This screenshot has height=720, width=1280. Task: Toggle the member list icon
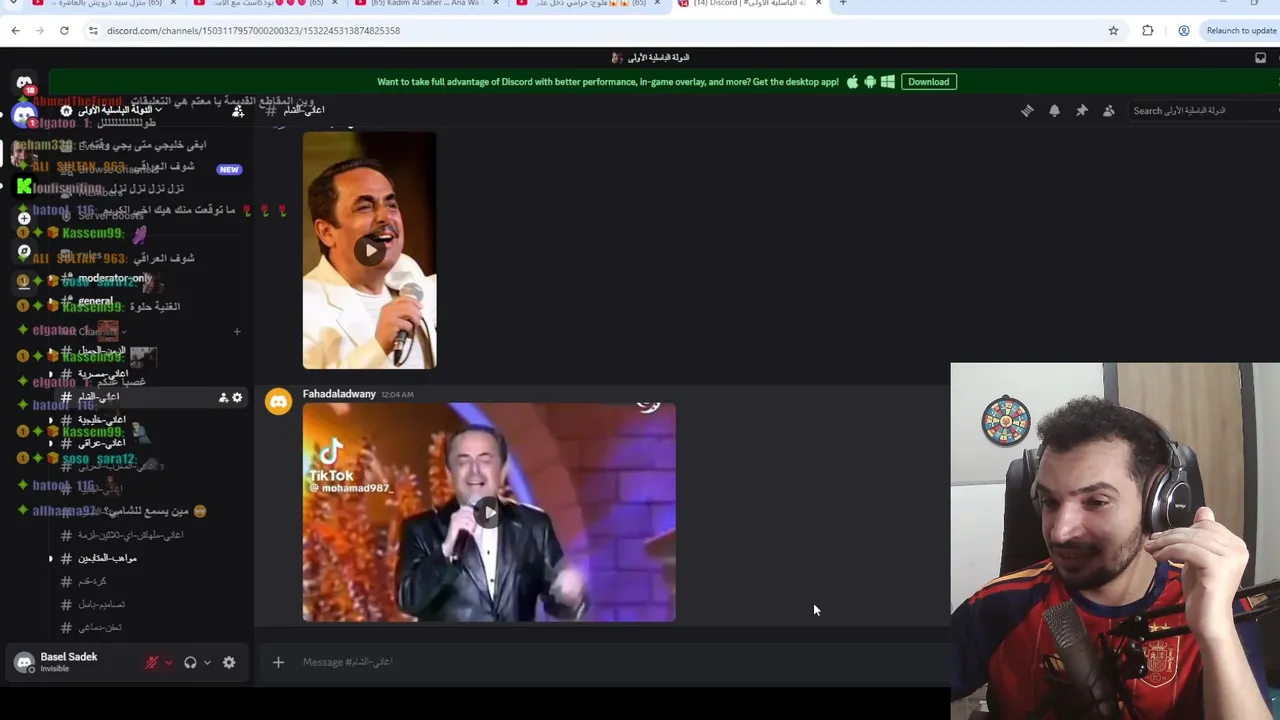click(1108, 111)
